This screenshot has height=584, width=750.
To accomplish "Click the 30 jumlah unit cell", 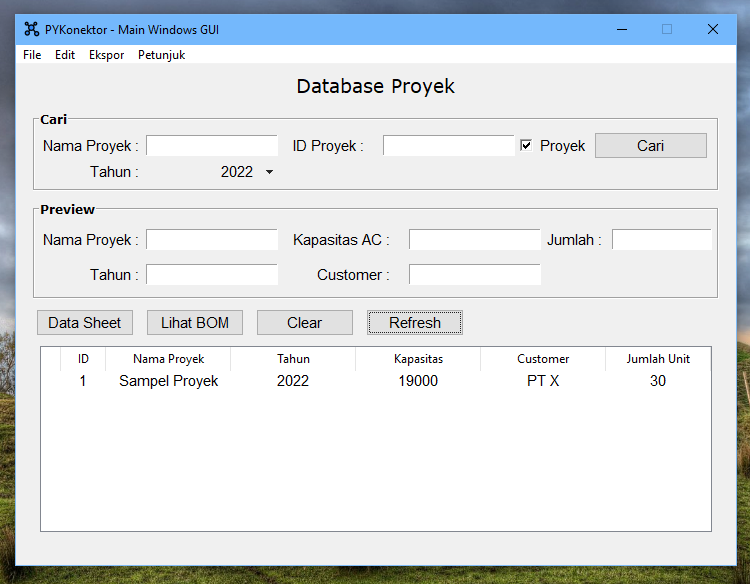I will (658, 381).
